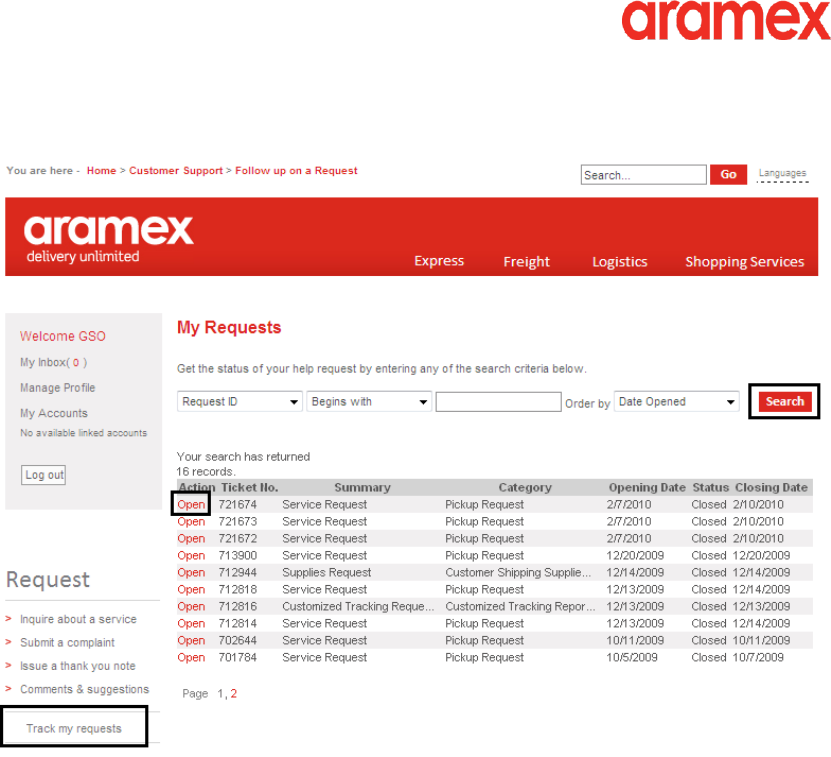Open ticket 721674
The height and width of the screenshot is (757, 831).
click(191, 505)
